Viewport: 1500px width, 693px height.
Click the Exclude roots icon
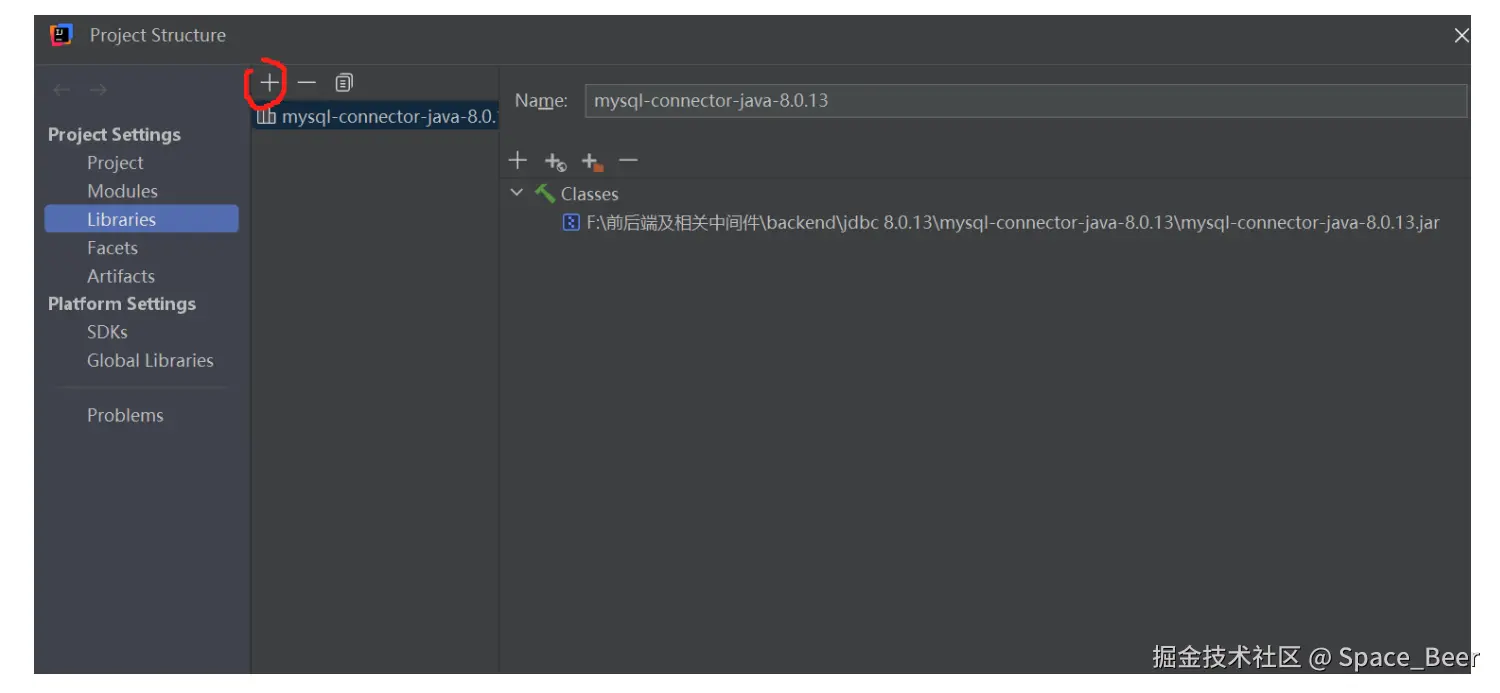point(592,161)
